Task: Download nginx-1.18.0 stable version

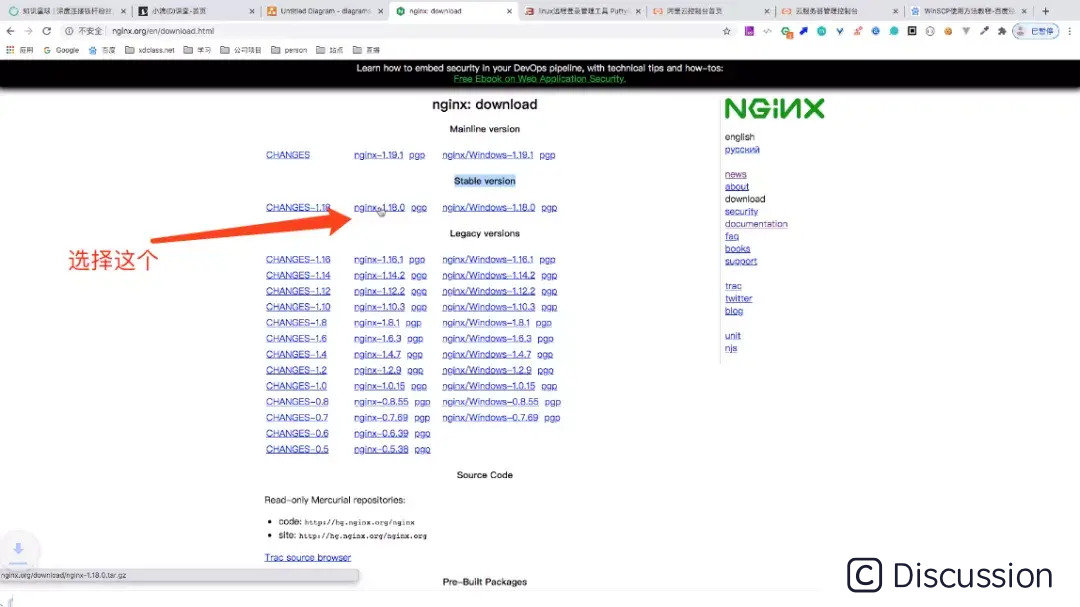Action: click(x=379, y=207)
